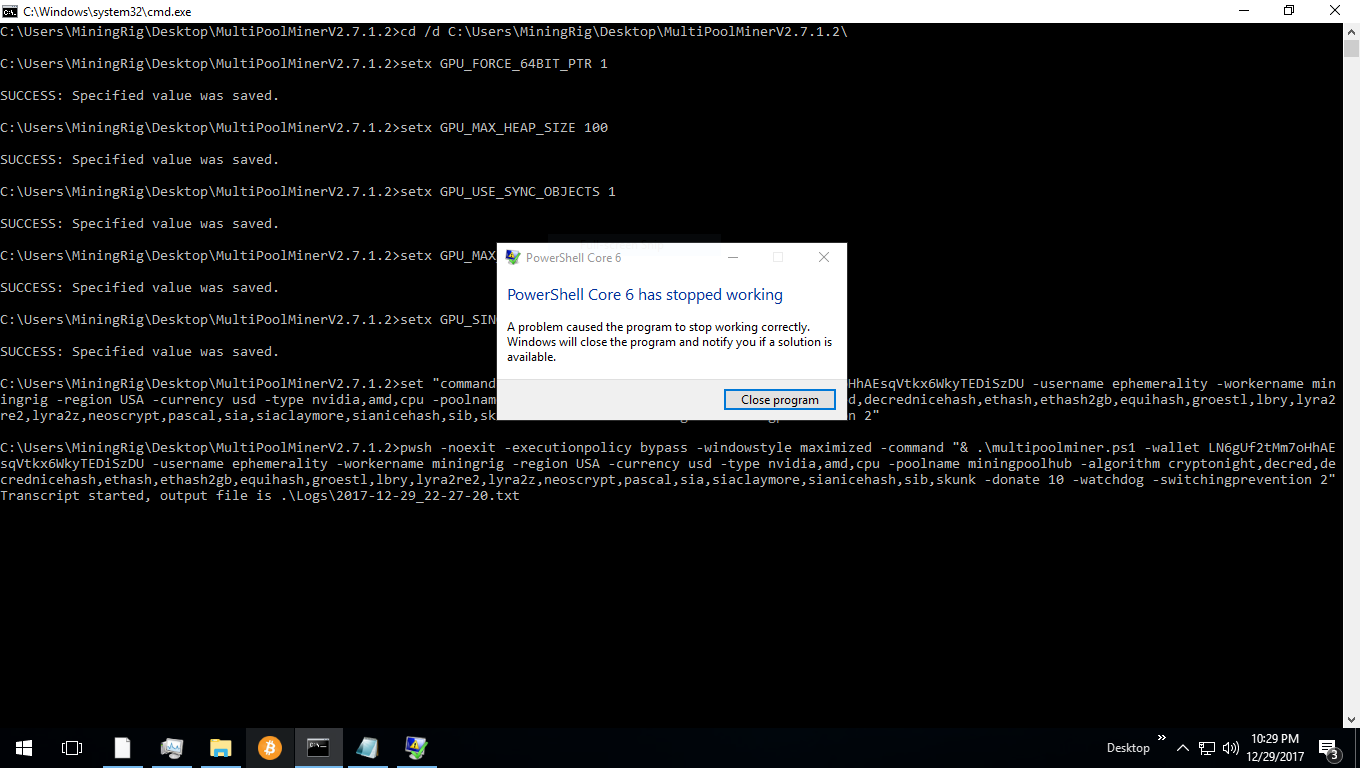Click the Desktop toolbar label
Viewport: 1360px width, 768px height.
tap(1128, 747)
